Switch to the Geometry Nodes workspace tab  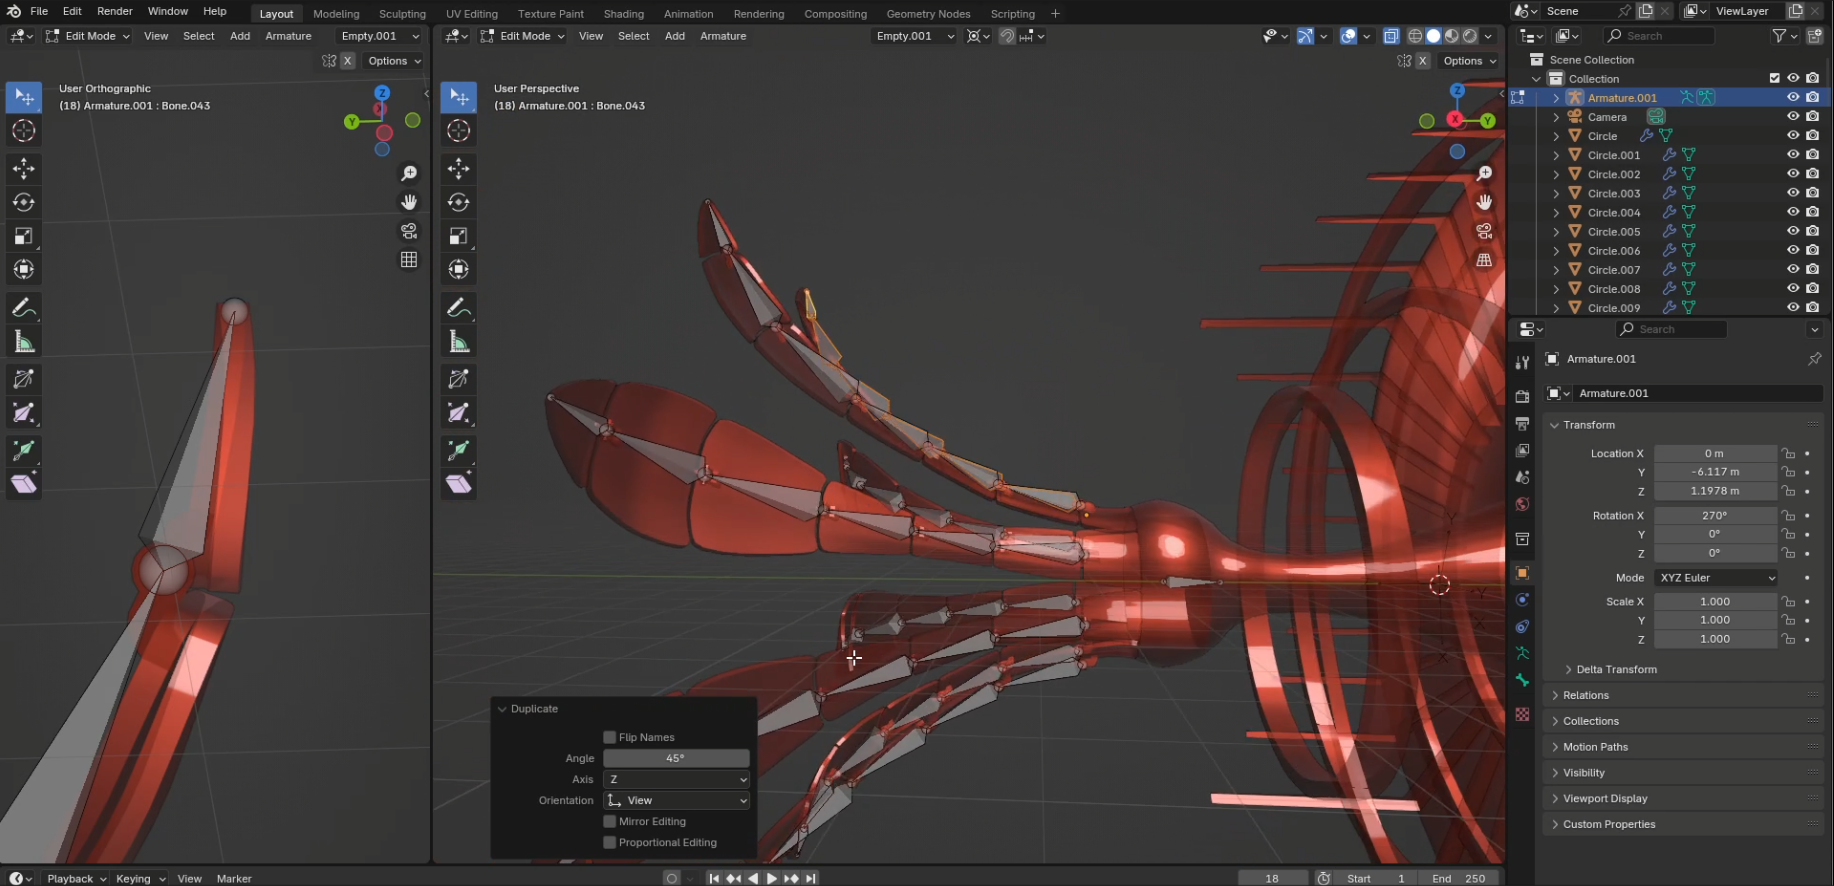[x=928, y=14]
